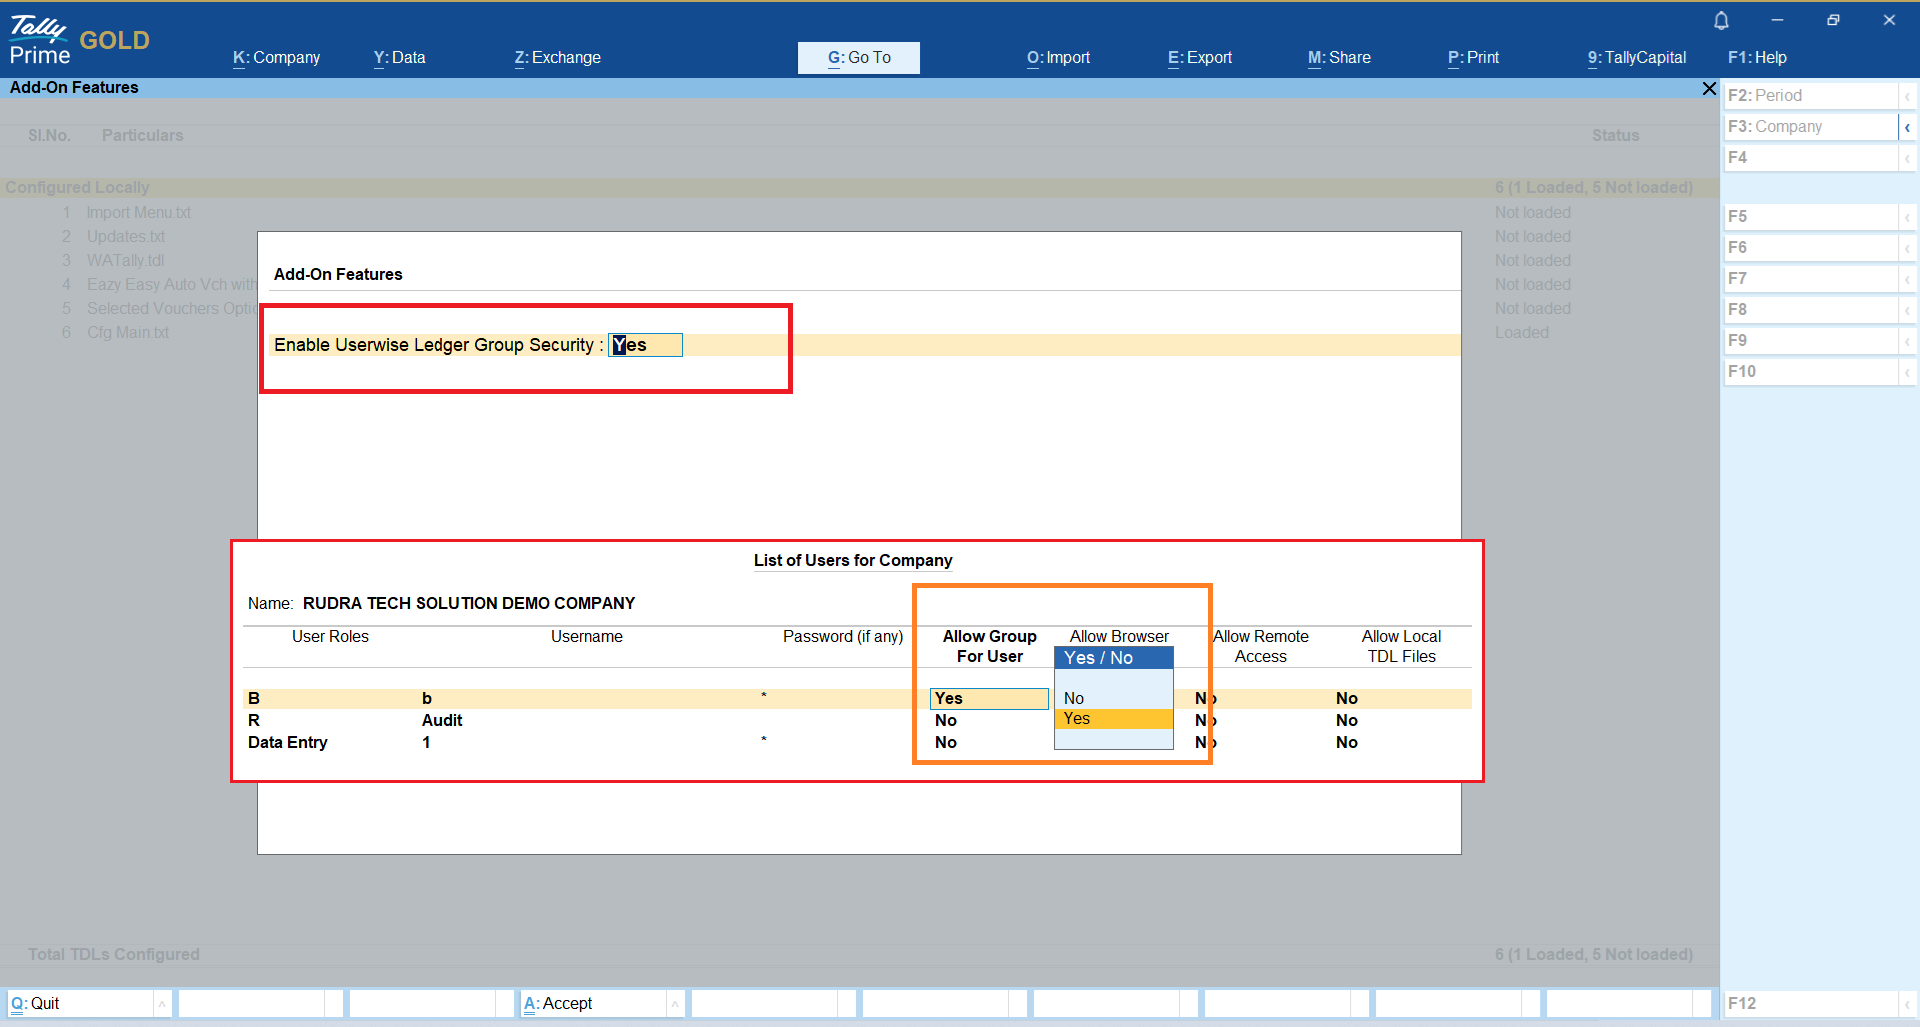The height and width of the screenshot is (1027, 1920).
Task: Click the notification bell icon
Action: (x=1721, y=20)
